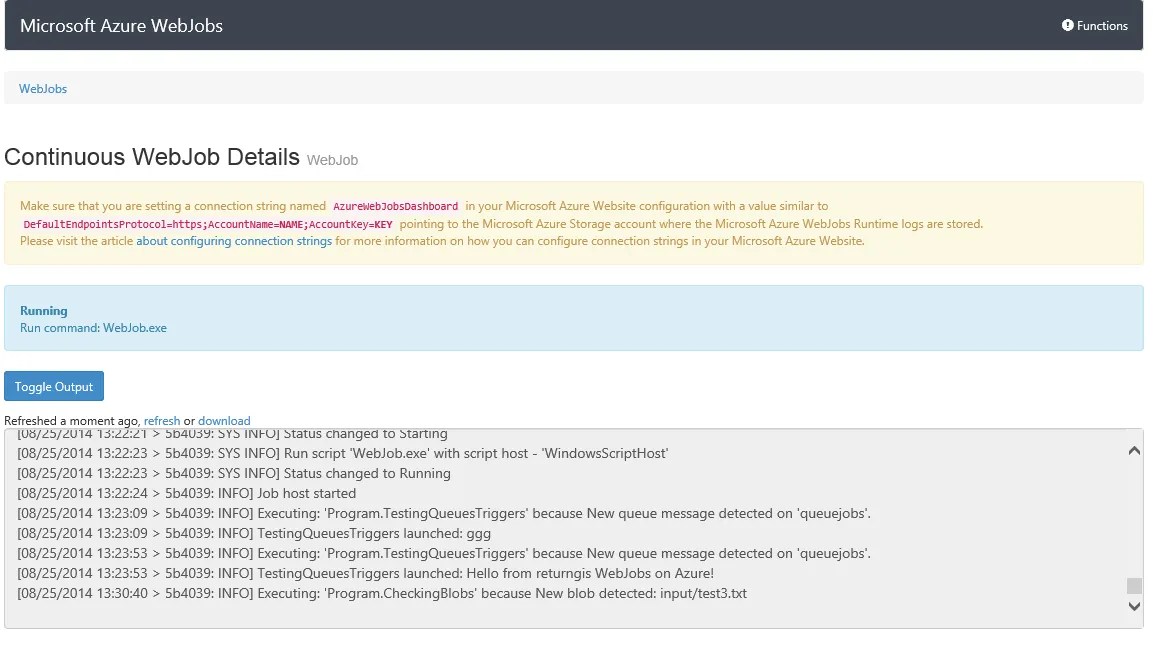The height and width of the screenshot is (651, 1153).
Task: Click log line 'Job host started'
Action: tap(187, 494)
